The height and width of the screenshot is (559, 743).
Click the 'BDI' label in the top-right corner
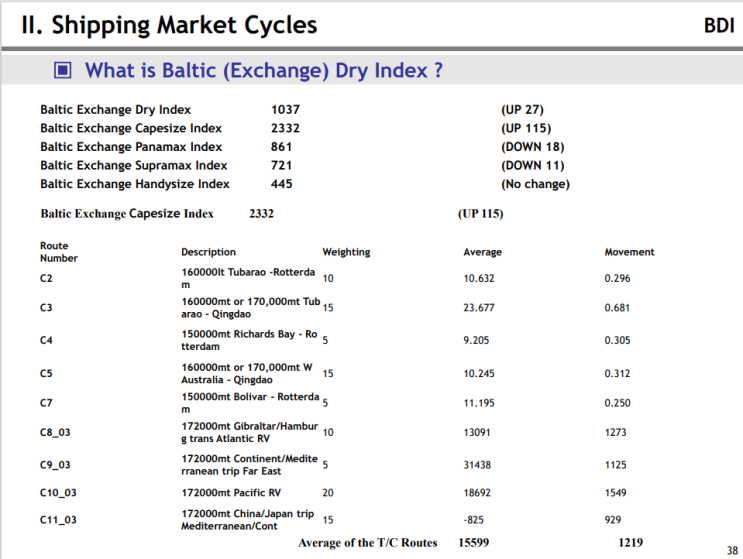(x=718, y=26)
